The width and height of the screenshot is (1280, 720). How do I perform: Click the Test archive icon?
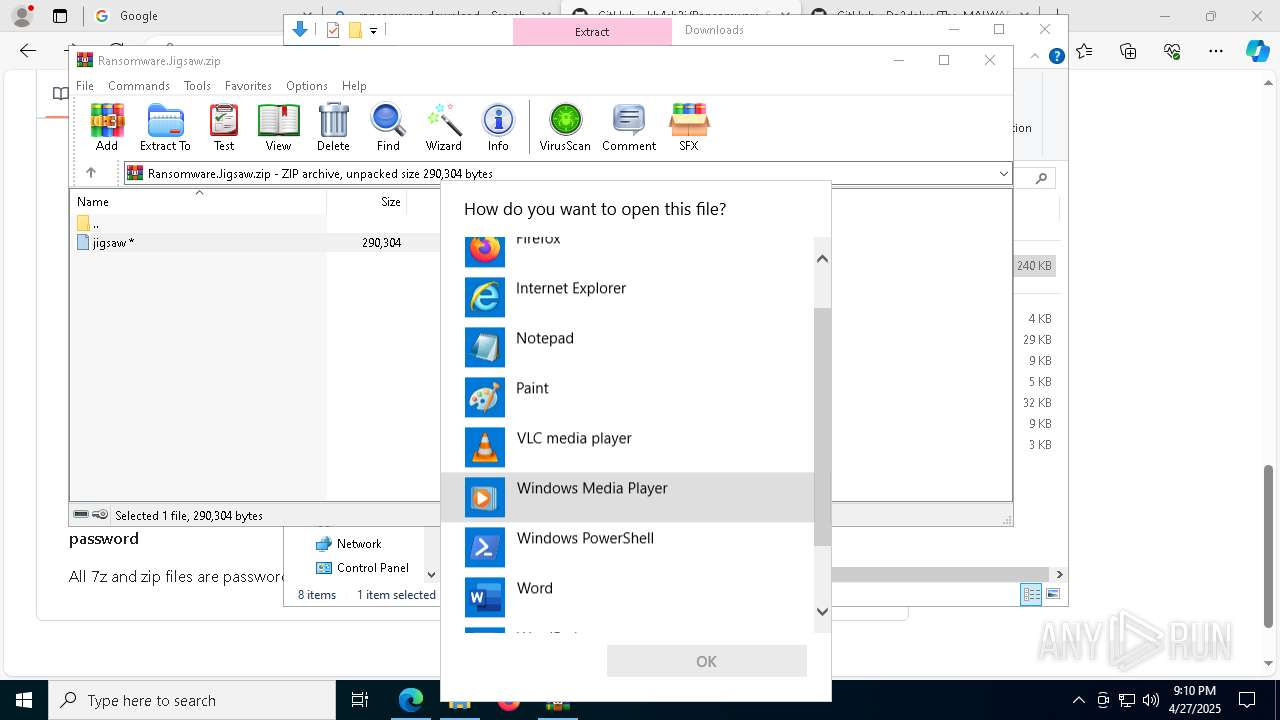(x=224, y=127)
